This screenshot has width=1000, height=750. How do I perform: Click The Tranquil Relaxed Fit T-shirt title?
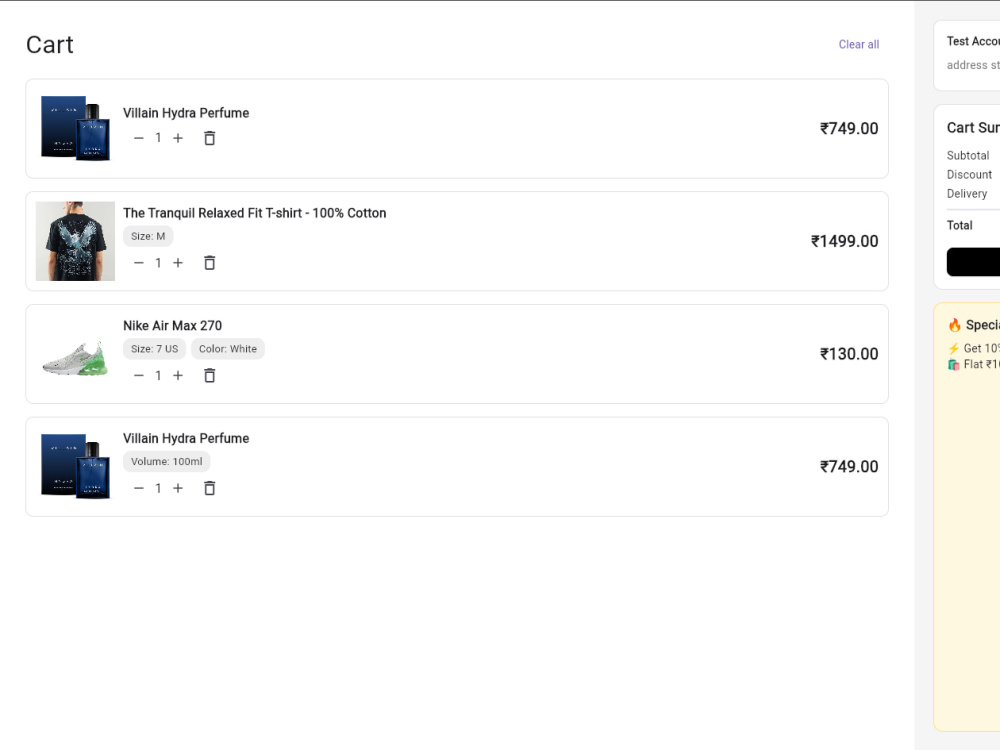click(x=254, y=213)
